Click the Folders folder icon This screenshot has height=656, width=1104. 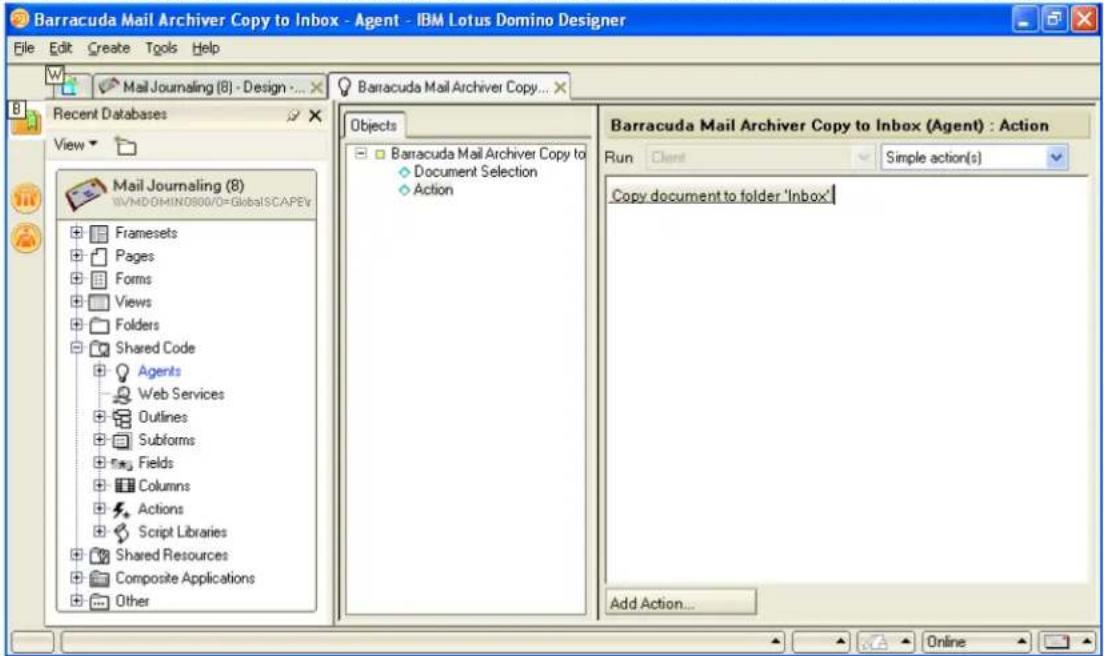tap(99, 325)
